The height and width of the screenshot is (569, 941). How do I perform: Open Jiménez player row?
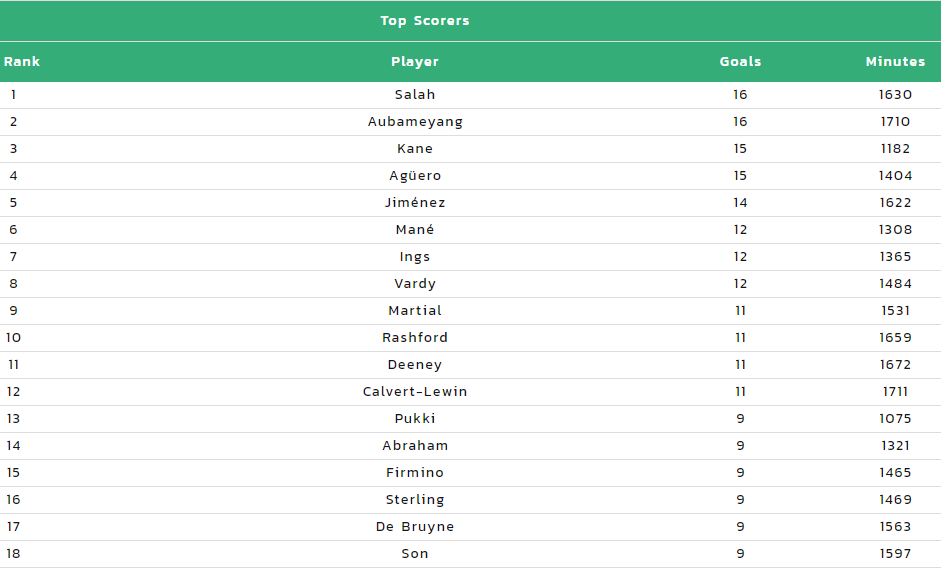[x=415, y=202]
